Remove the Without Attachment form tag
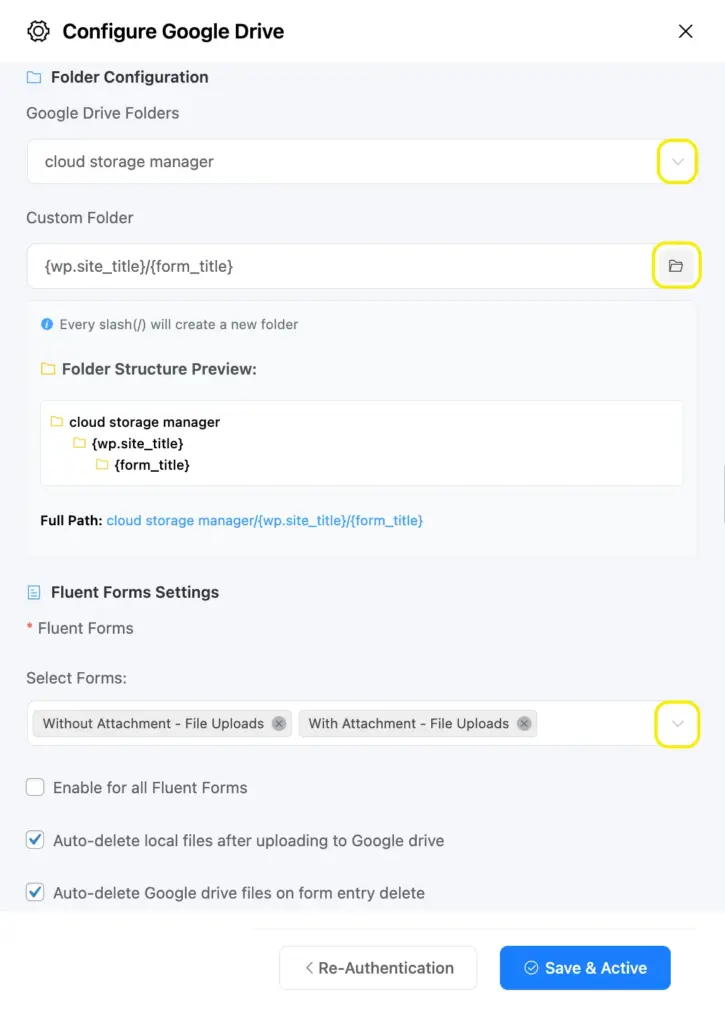The image size is (725, 1024). [278, 723]
